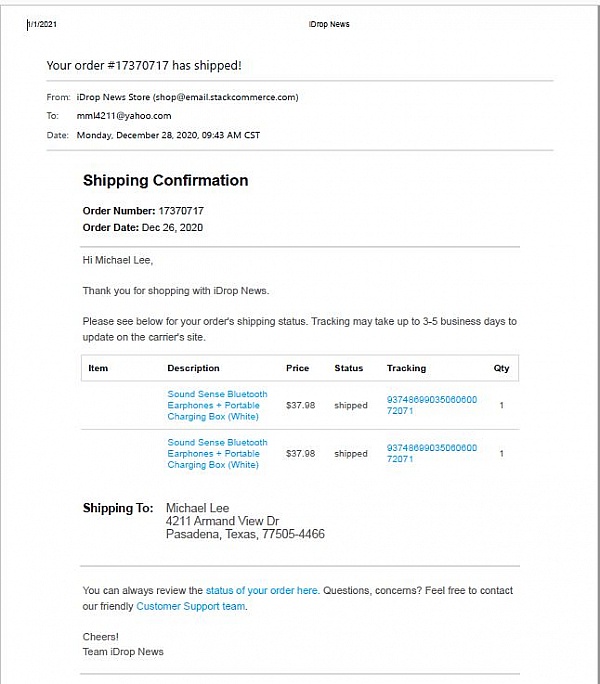The image size is (600, 684).
Task: Click the iDrop News page header title
Action: 329,24
